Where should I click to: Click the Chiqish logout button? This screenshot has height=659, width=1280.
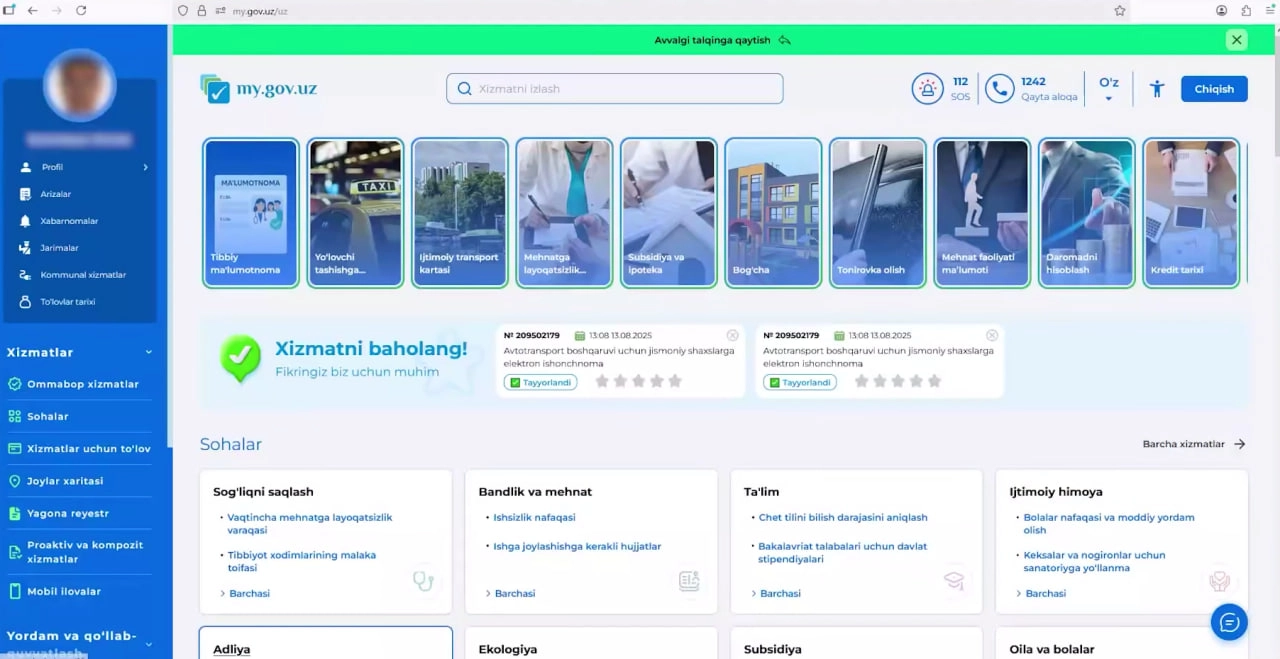[1213, 89]
